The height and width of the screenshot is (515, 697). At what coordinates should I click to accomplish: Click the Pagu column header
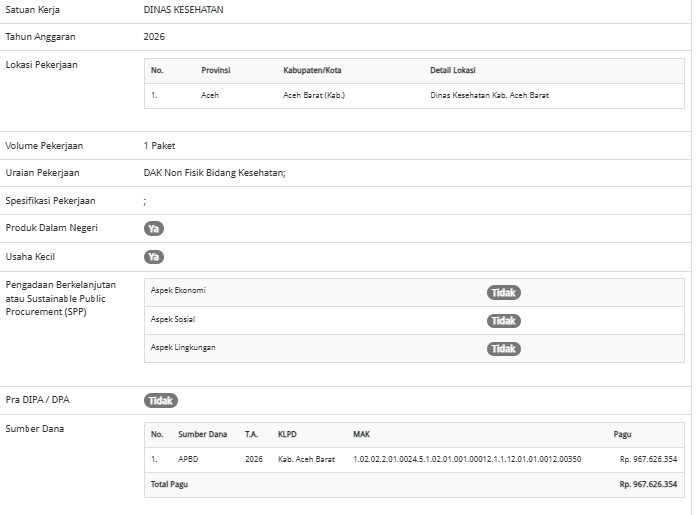coord(622,434)
